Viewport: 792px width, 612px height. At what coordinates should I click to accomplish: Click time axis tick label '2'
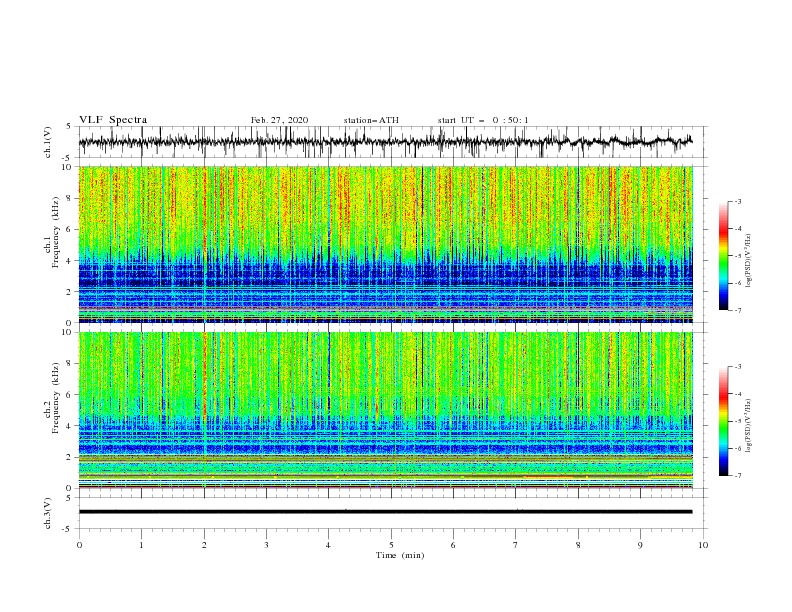point(204,545)
